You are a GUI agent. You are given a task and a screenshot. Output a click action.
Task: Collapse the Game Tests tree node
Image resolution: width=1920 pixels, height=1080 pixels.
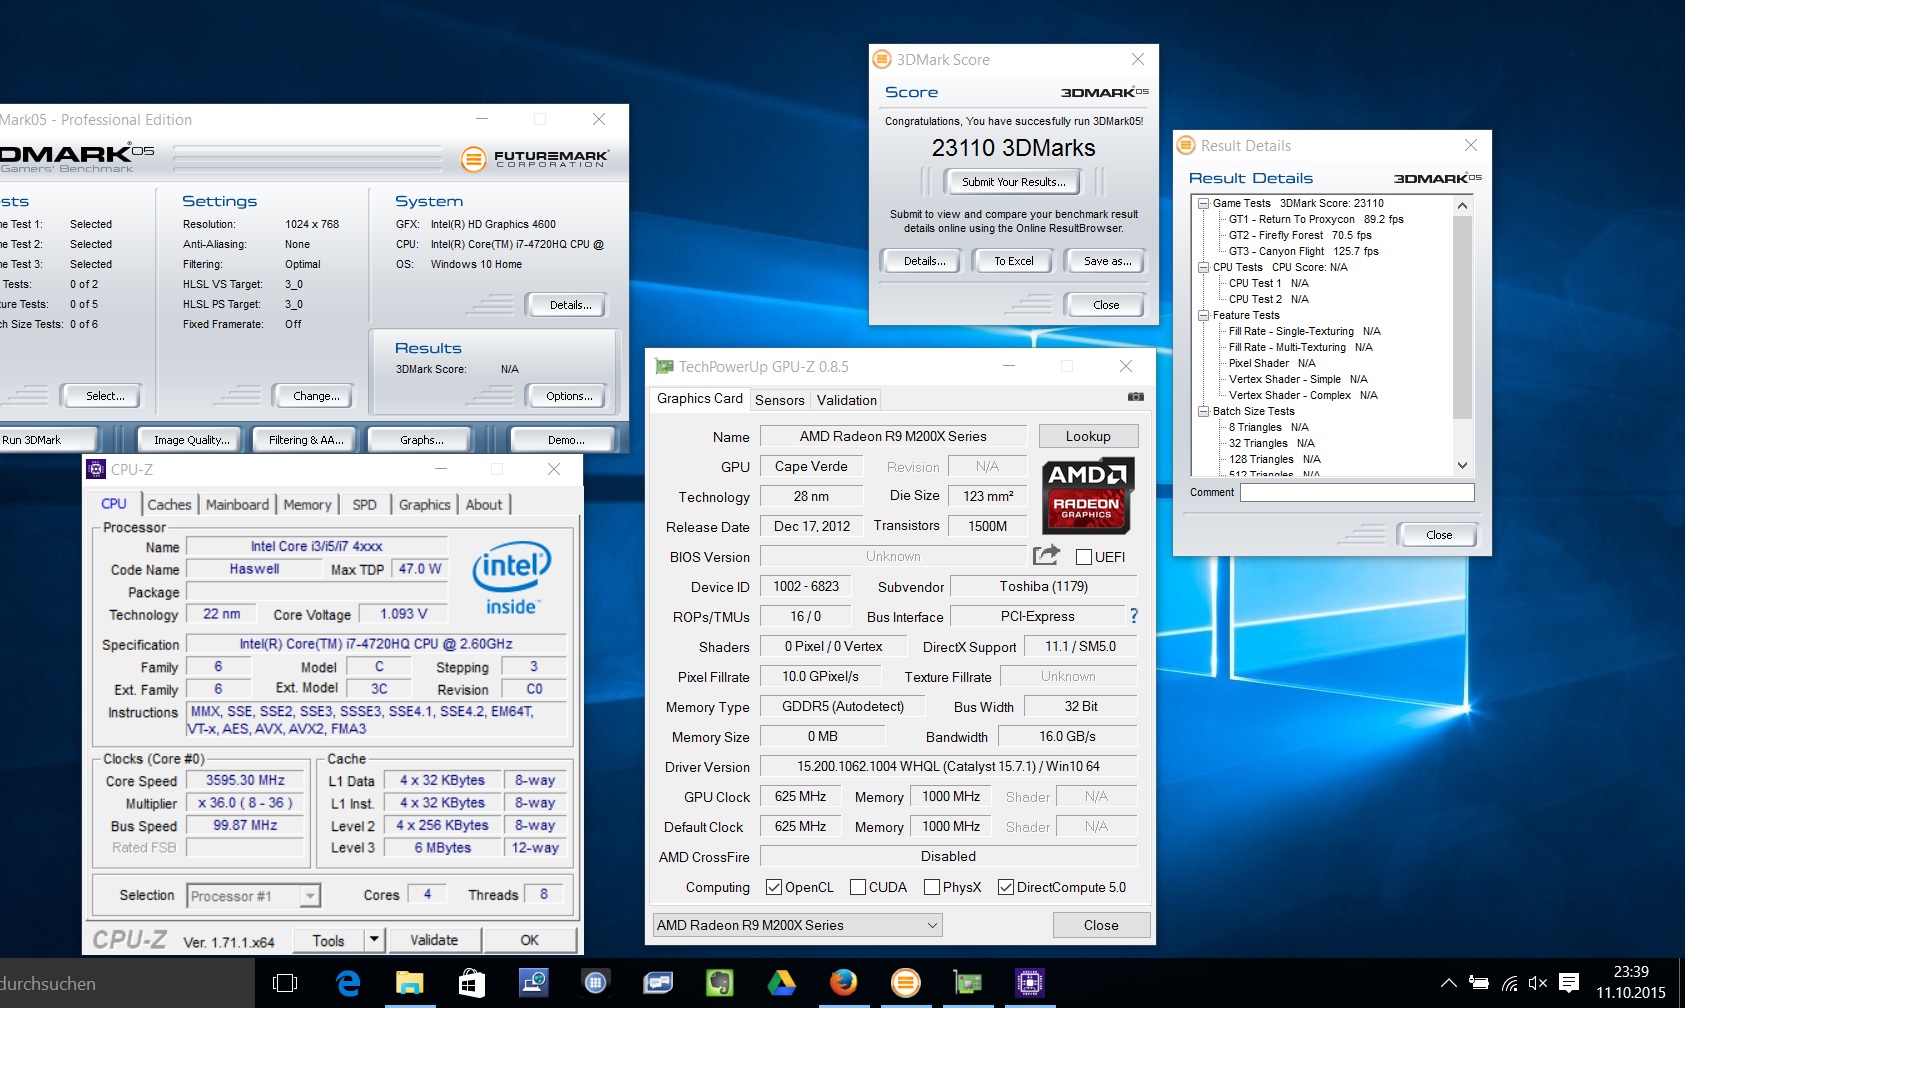pyautogui.click(x=1204, y=203)
